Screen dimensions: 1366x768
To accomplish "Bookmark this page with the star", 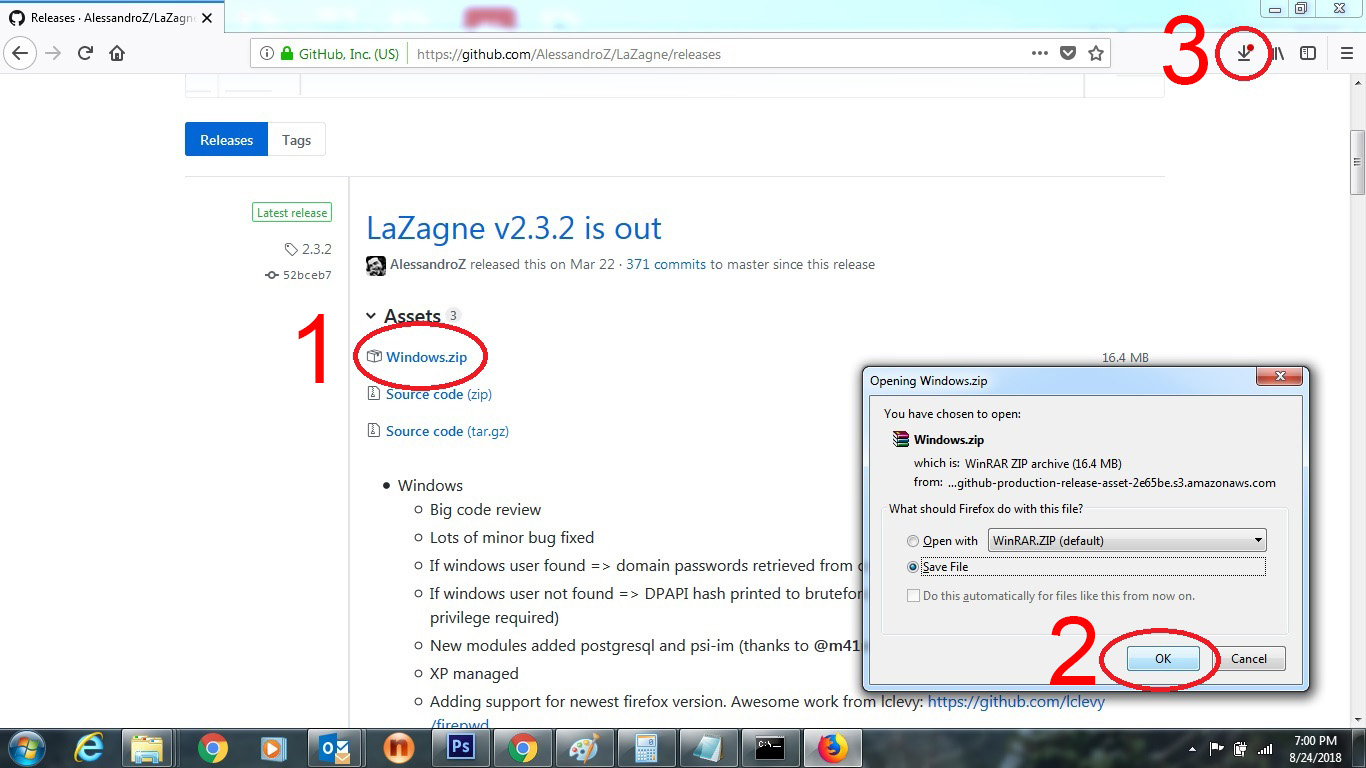I will coord(1096,54).
